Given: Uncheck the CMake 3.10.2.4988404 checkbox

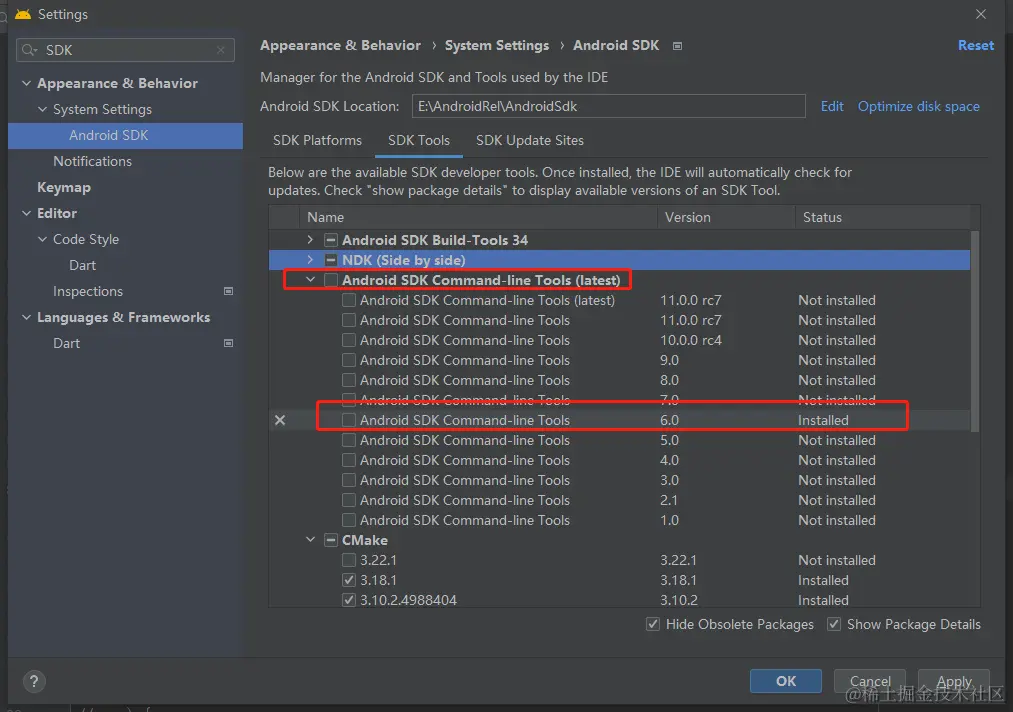Looking at the screenshot, I should [349, 600].
